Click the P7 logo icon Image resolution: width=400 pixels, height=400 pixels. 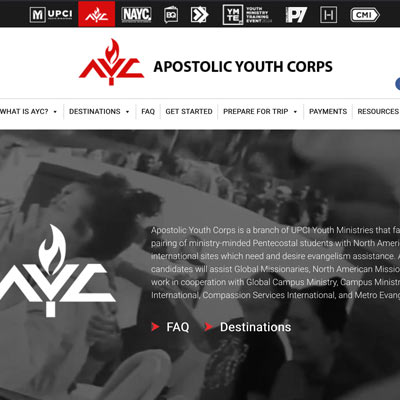(x=296, y=15)
